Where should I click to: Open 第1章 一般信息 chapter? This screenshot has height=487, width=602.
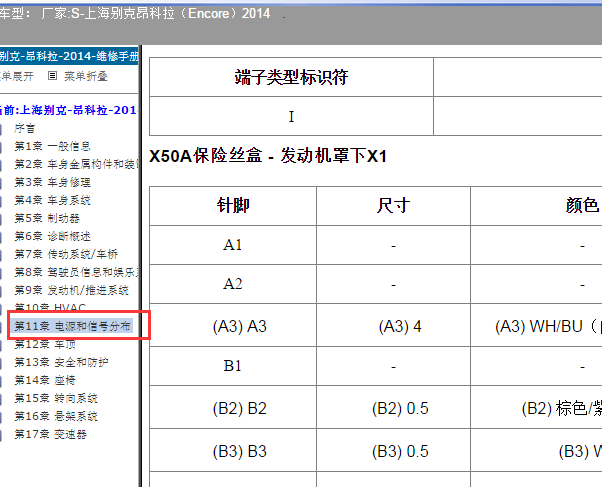tap(52, 146)
